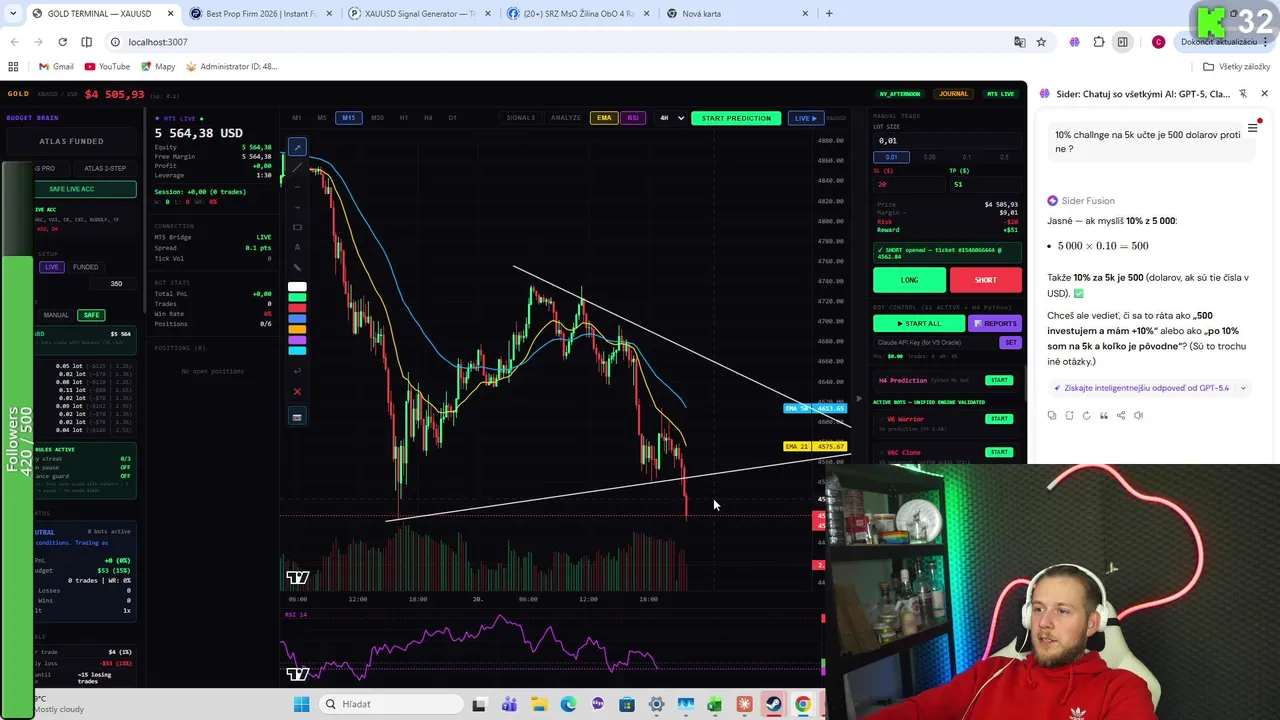Select the SAFE risk mode
1280x720 pixels.
click(x=91, y=315)
